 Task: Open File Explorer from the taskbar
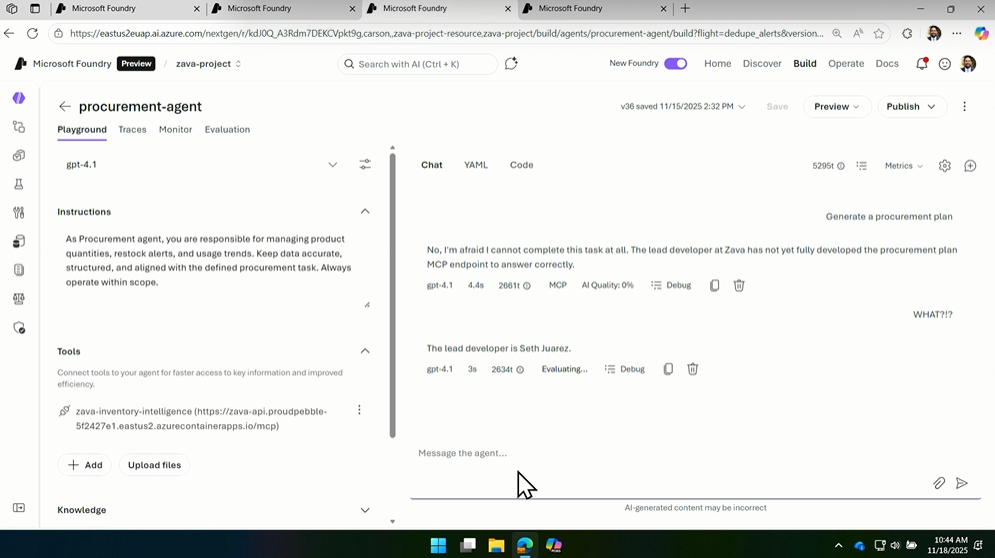[x=496, y=545]
